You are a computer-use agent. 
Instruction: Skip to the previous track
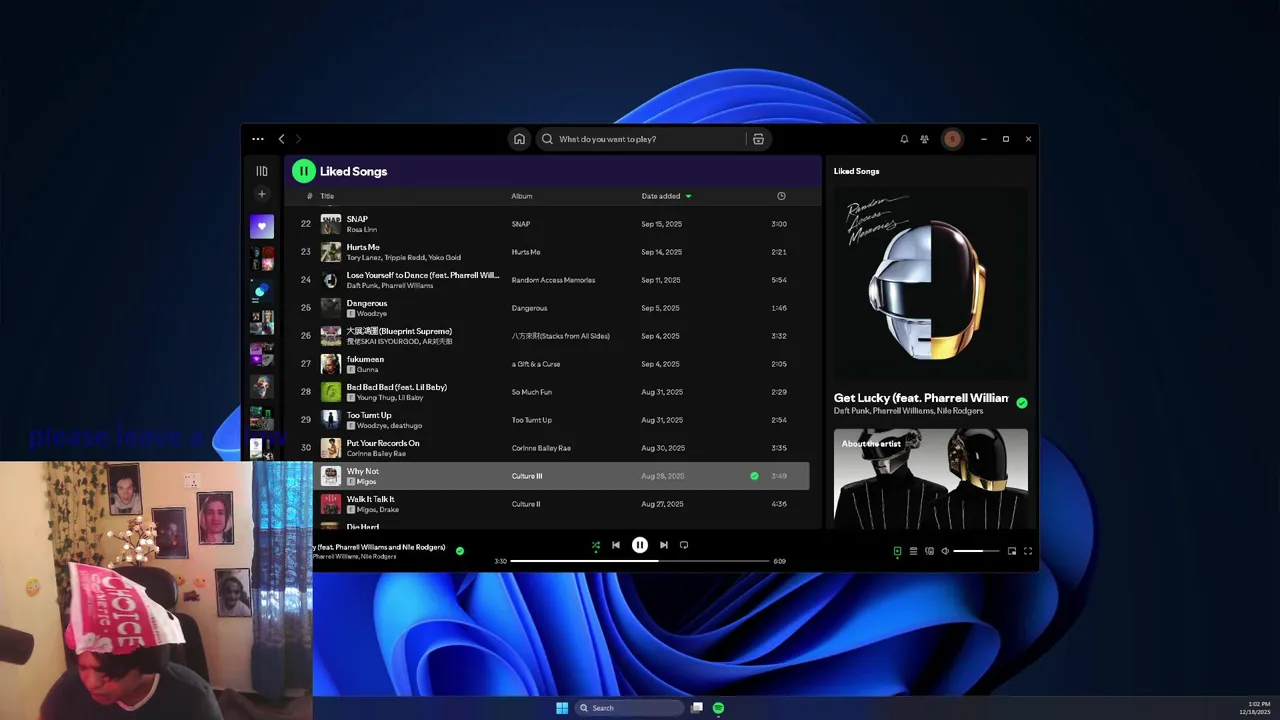tap(616, 545)
